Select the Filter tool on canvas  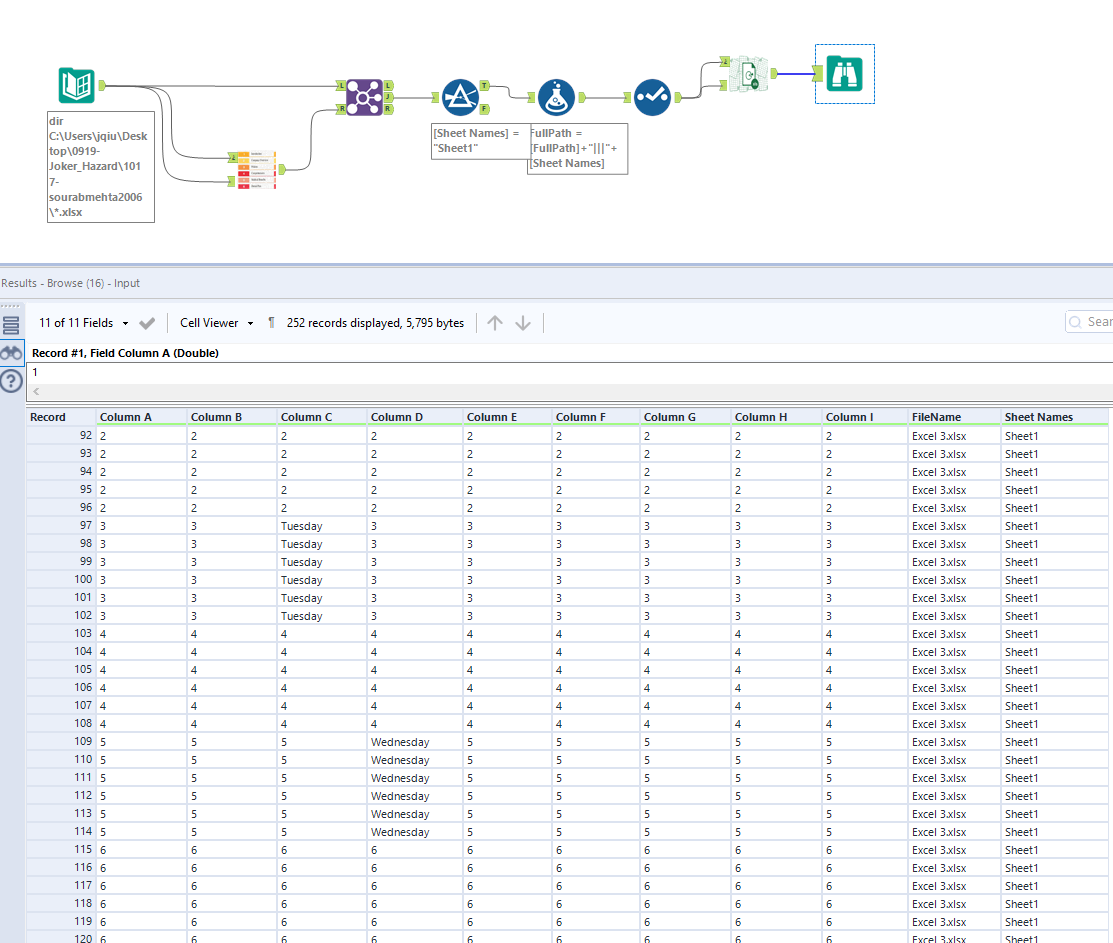click(460, 97)
